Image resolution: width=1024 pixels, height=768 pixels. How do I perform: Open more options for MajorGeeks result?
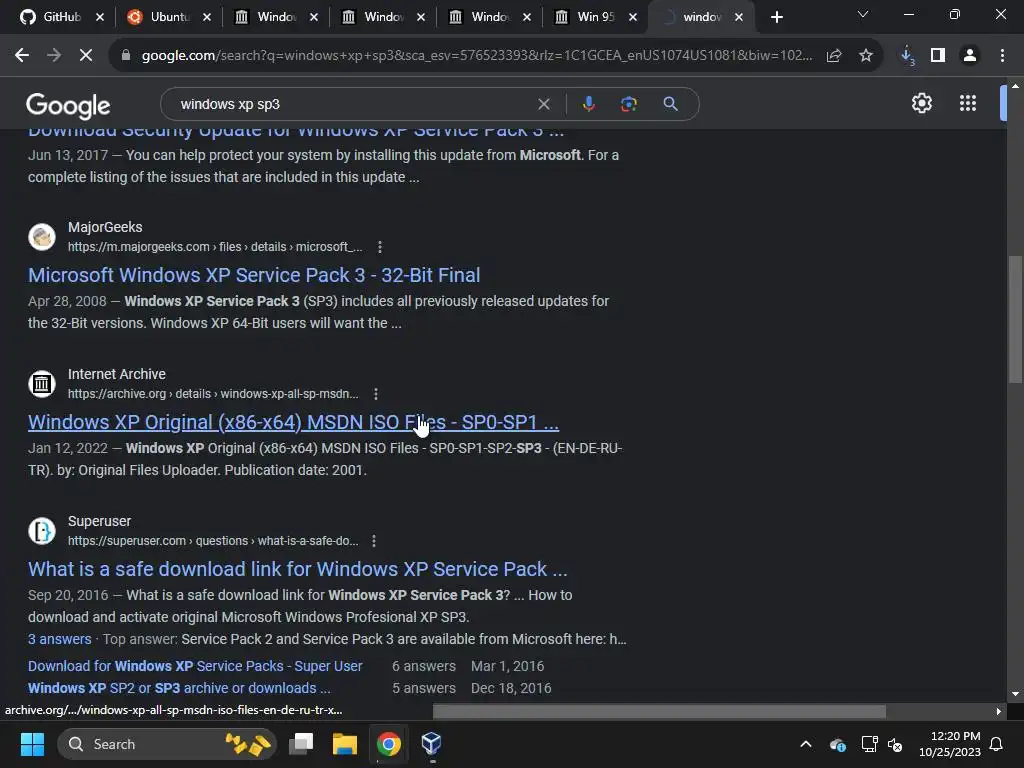(x=379, y=247)
